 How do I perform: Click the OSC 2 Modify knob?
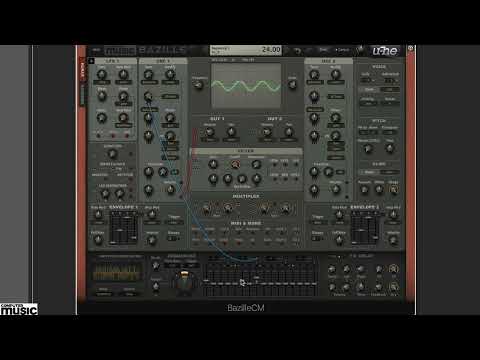[336, 74]
